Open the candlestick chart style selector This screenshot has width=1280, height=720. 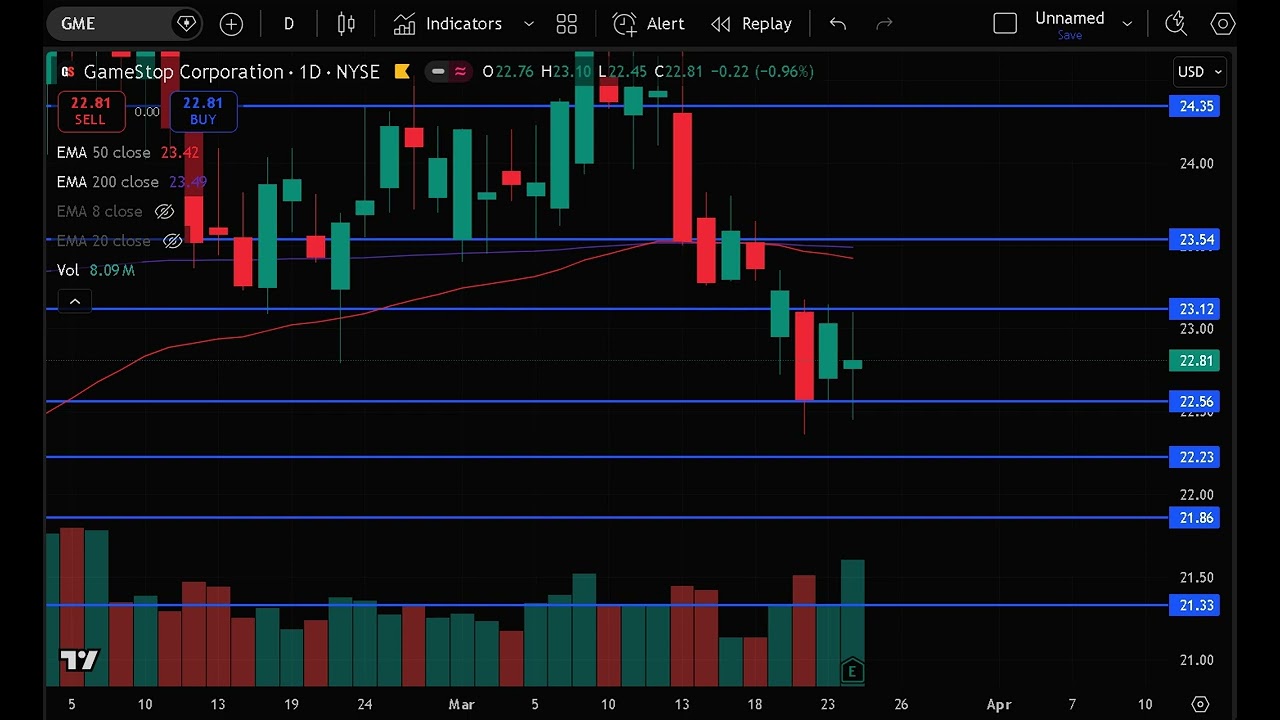click(x=346, y=23)
